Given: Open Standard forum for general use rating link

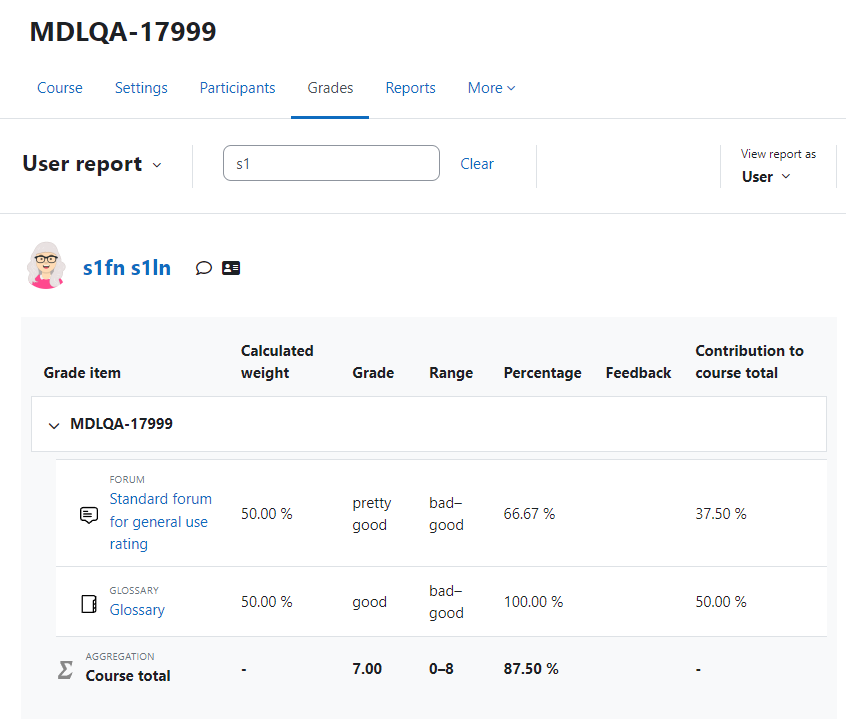Looking at the screenshot, I should (161, 521).
